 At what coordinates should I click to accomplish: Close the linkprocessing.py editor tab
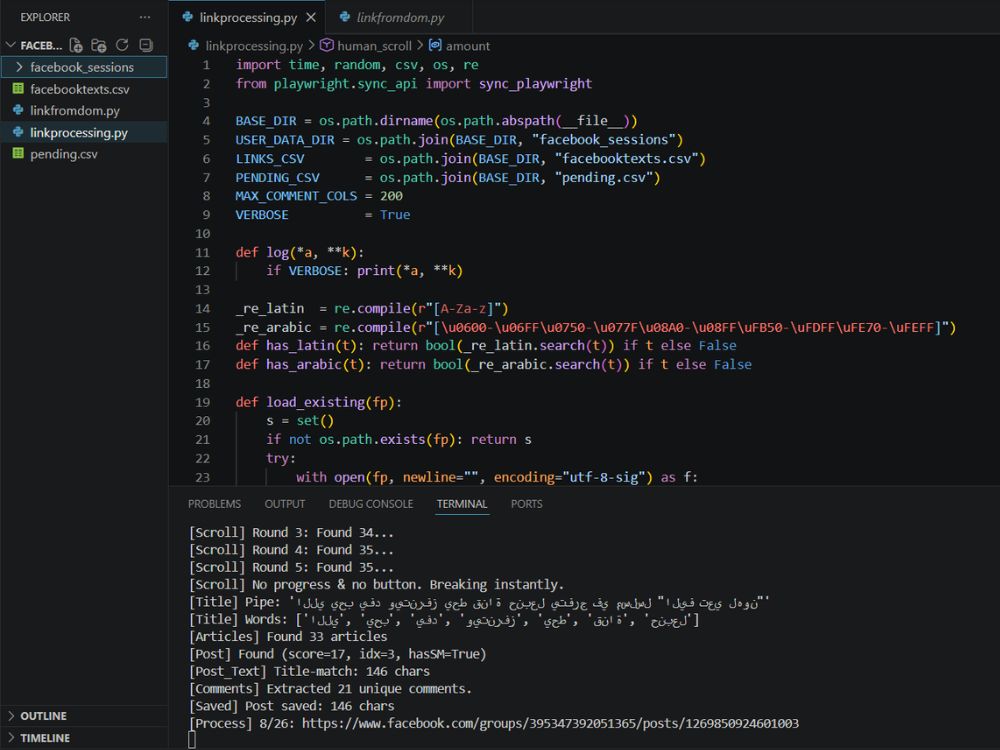coord(311,18)
